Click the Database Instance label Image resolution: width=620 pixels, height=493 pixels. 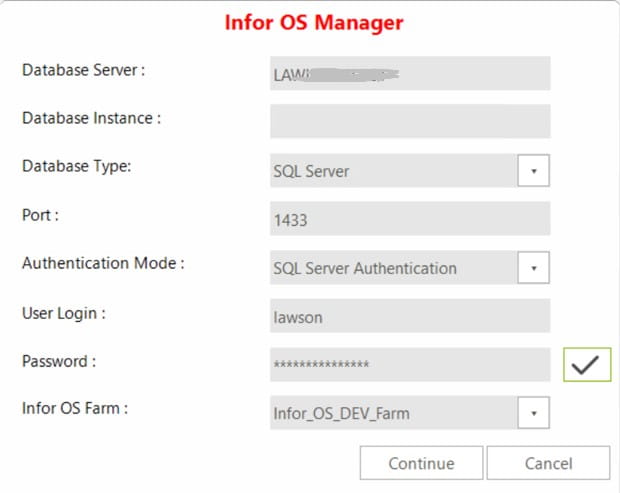(91, 118)
